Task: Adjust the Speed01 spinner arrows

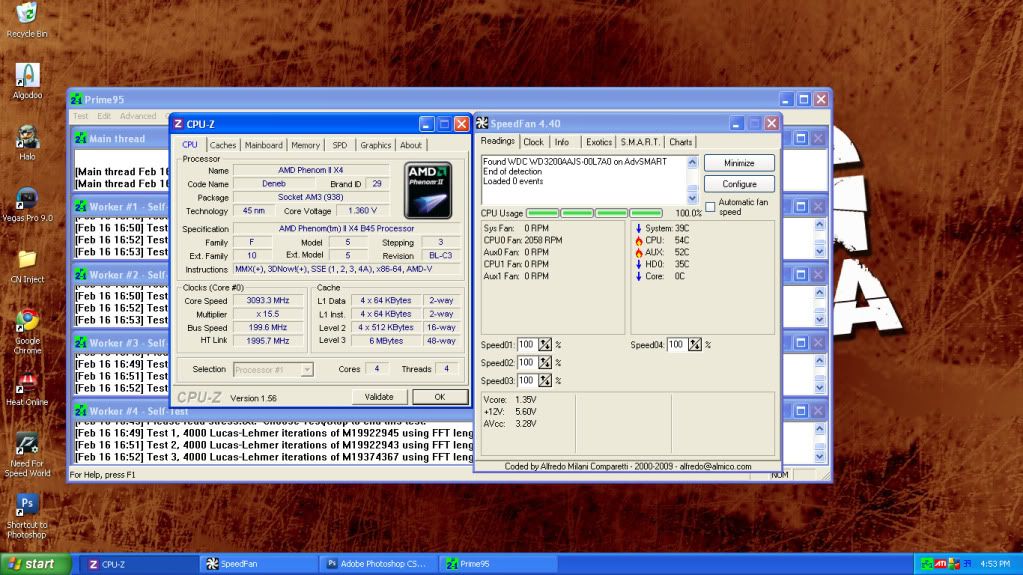Action: [545, 345]
